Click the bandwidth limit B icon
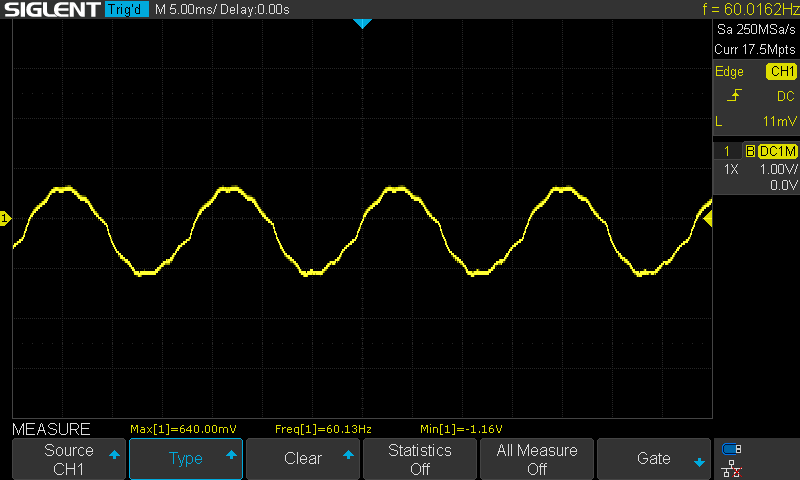 tap(749, 151)
